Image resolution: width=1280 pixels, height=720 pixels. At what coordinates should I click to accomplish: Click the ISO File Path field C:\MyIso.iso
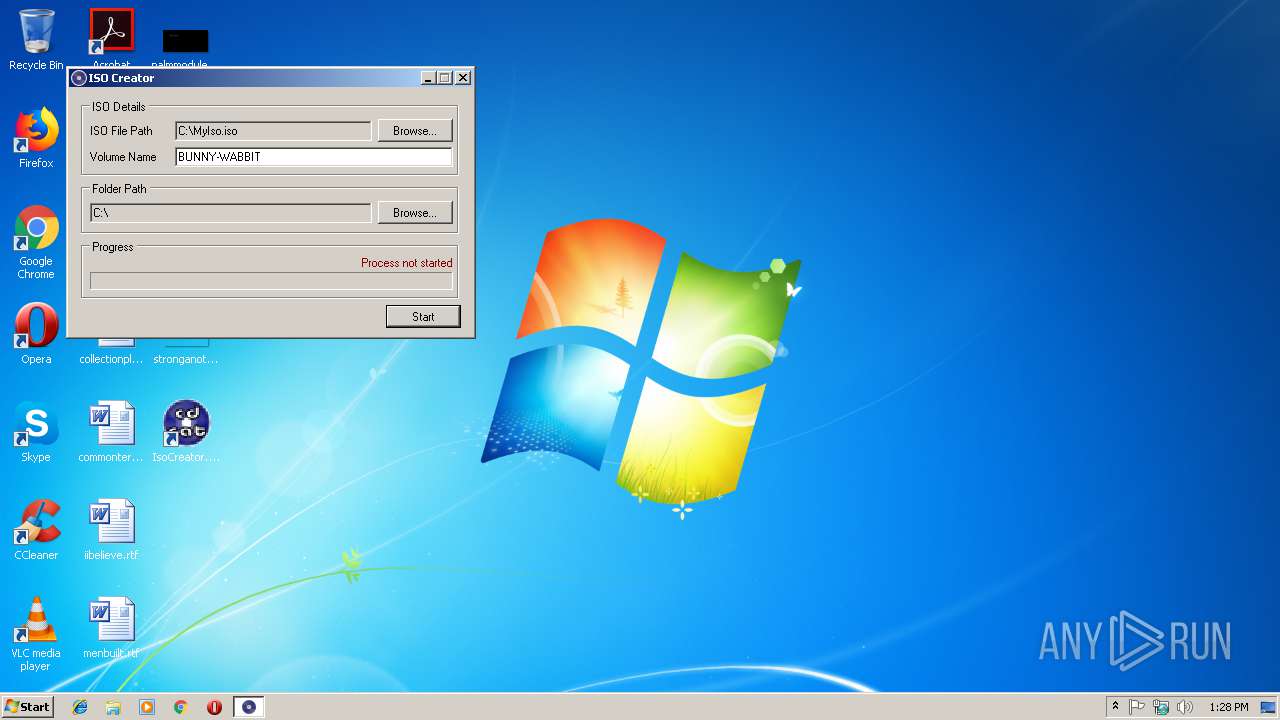(x=273, y=131)
